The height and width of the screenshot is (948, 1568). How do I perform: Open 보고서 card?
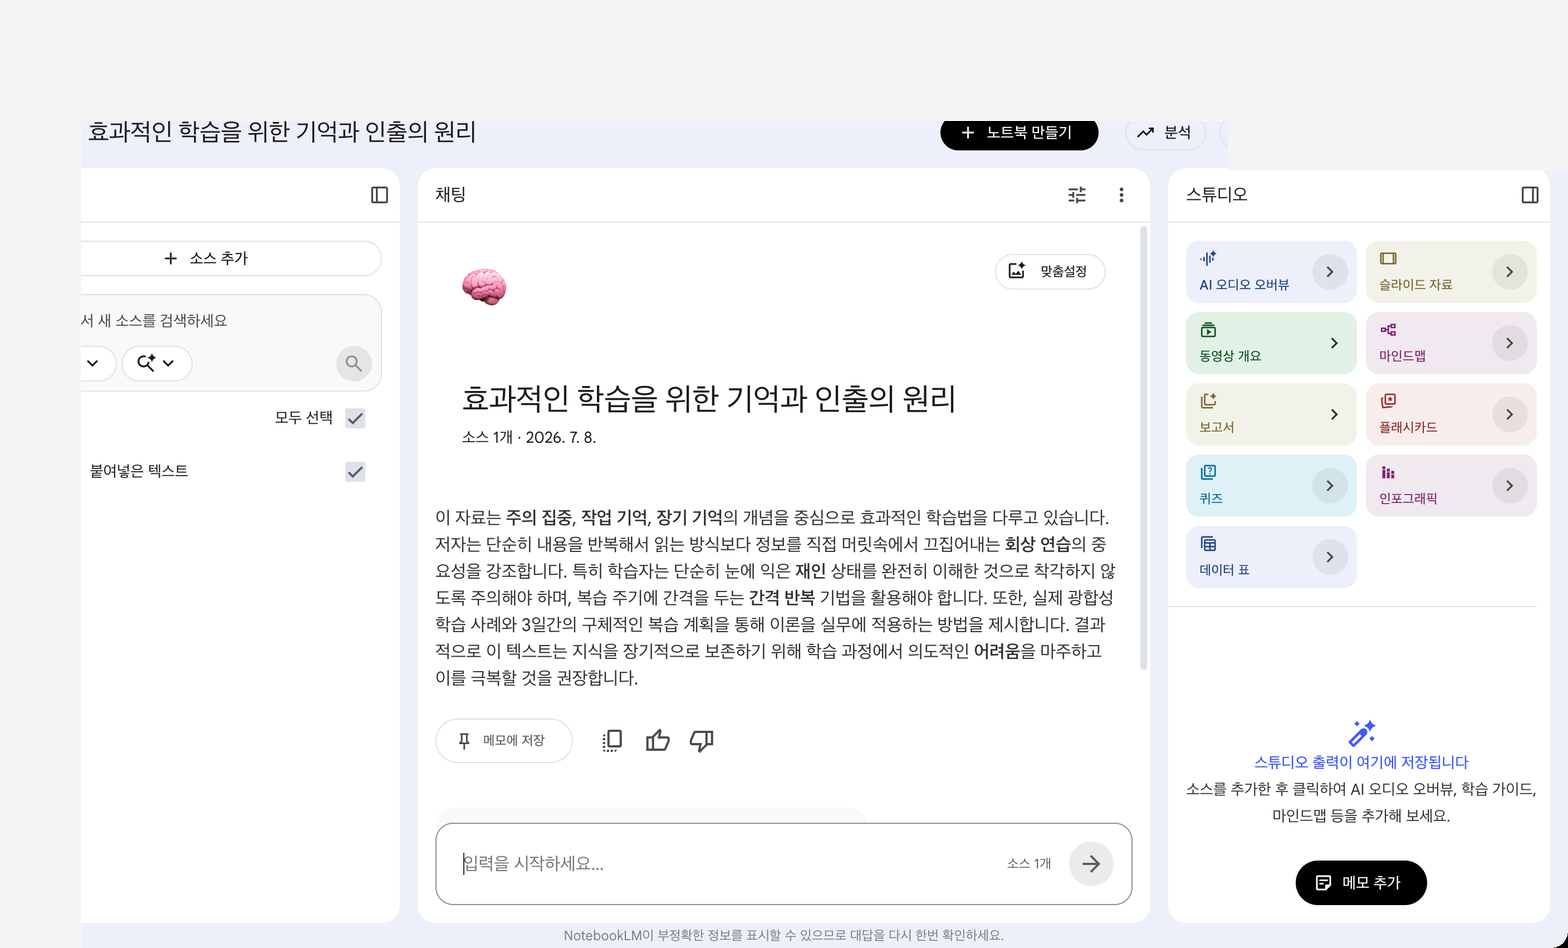coord(1271,414)
